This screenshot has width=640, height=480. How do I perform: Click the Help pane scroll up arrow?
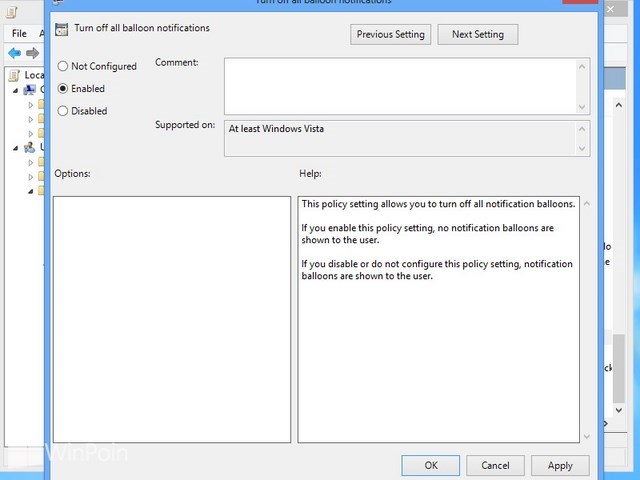pos(587,204)
